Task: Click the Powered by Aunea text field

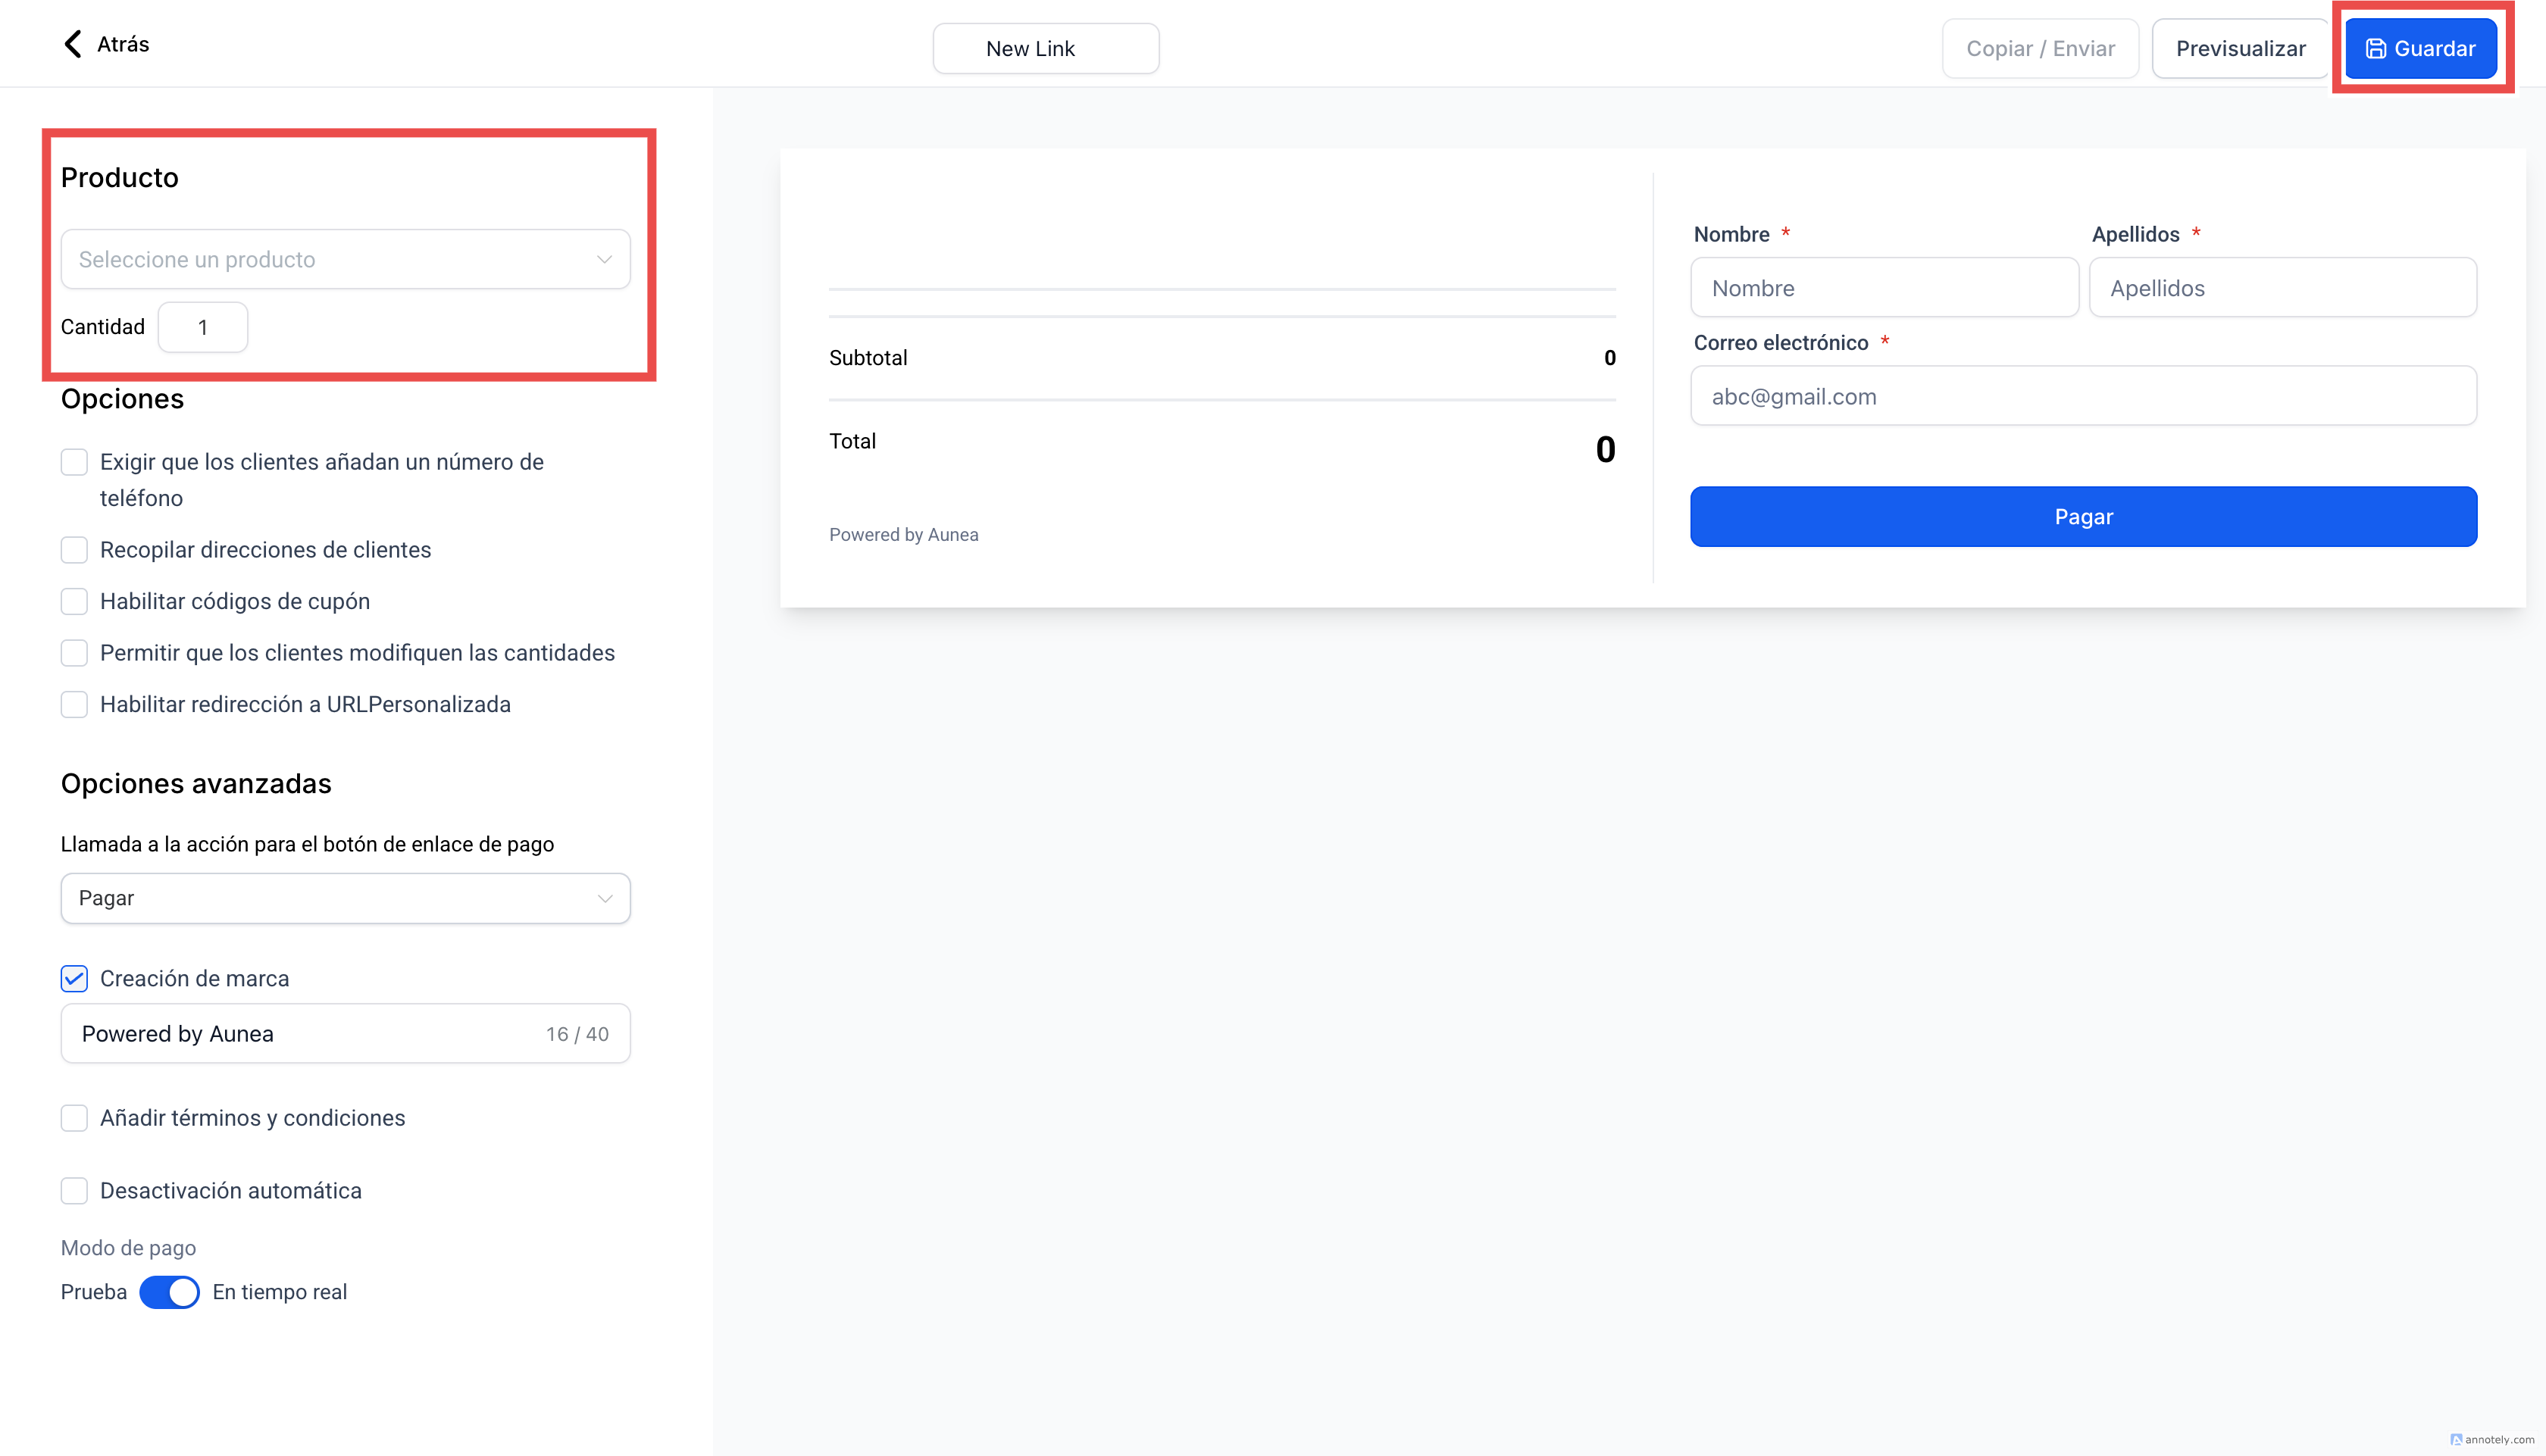Action: 300,1034
